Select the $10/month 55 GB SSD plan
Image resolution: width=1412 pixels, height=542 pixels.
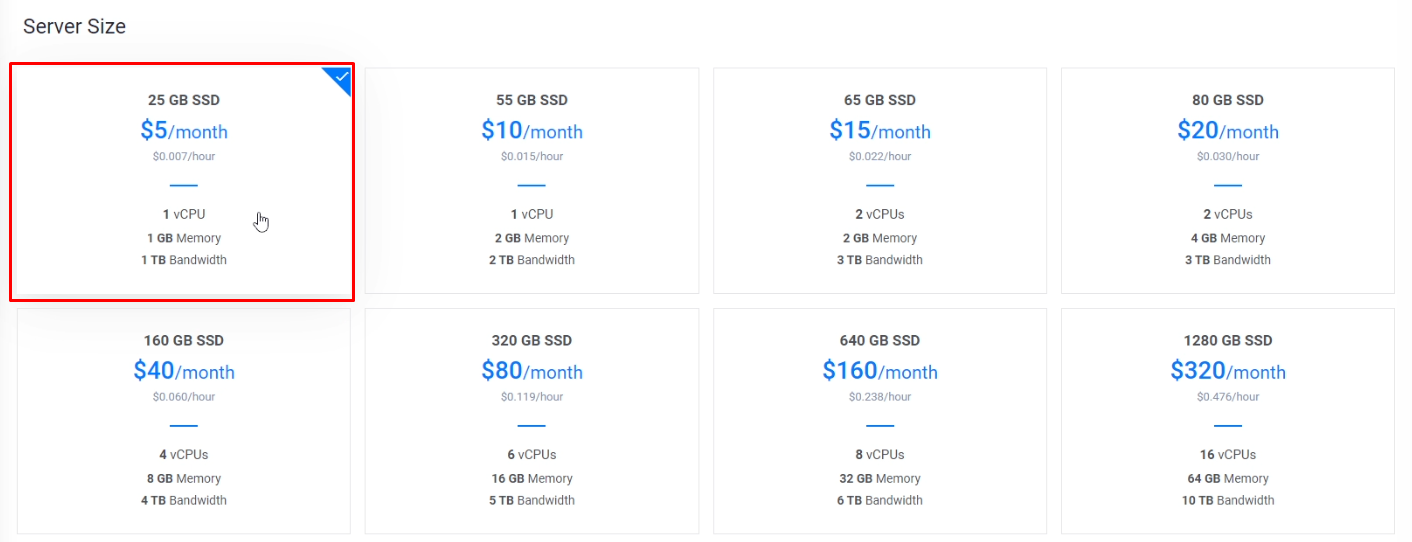pos(531,180)
